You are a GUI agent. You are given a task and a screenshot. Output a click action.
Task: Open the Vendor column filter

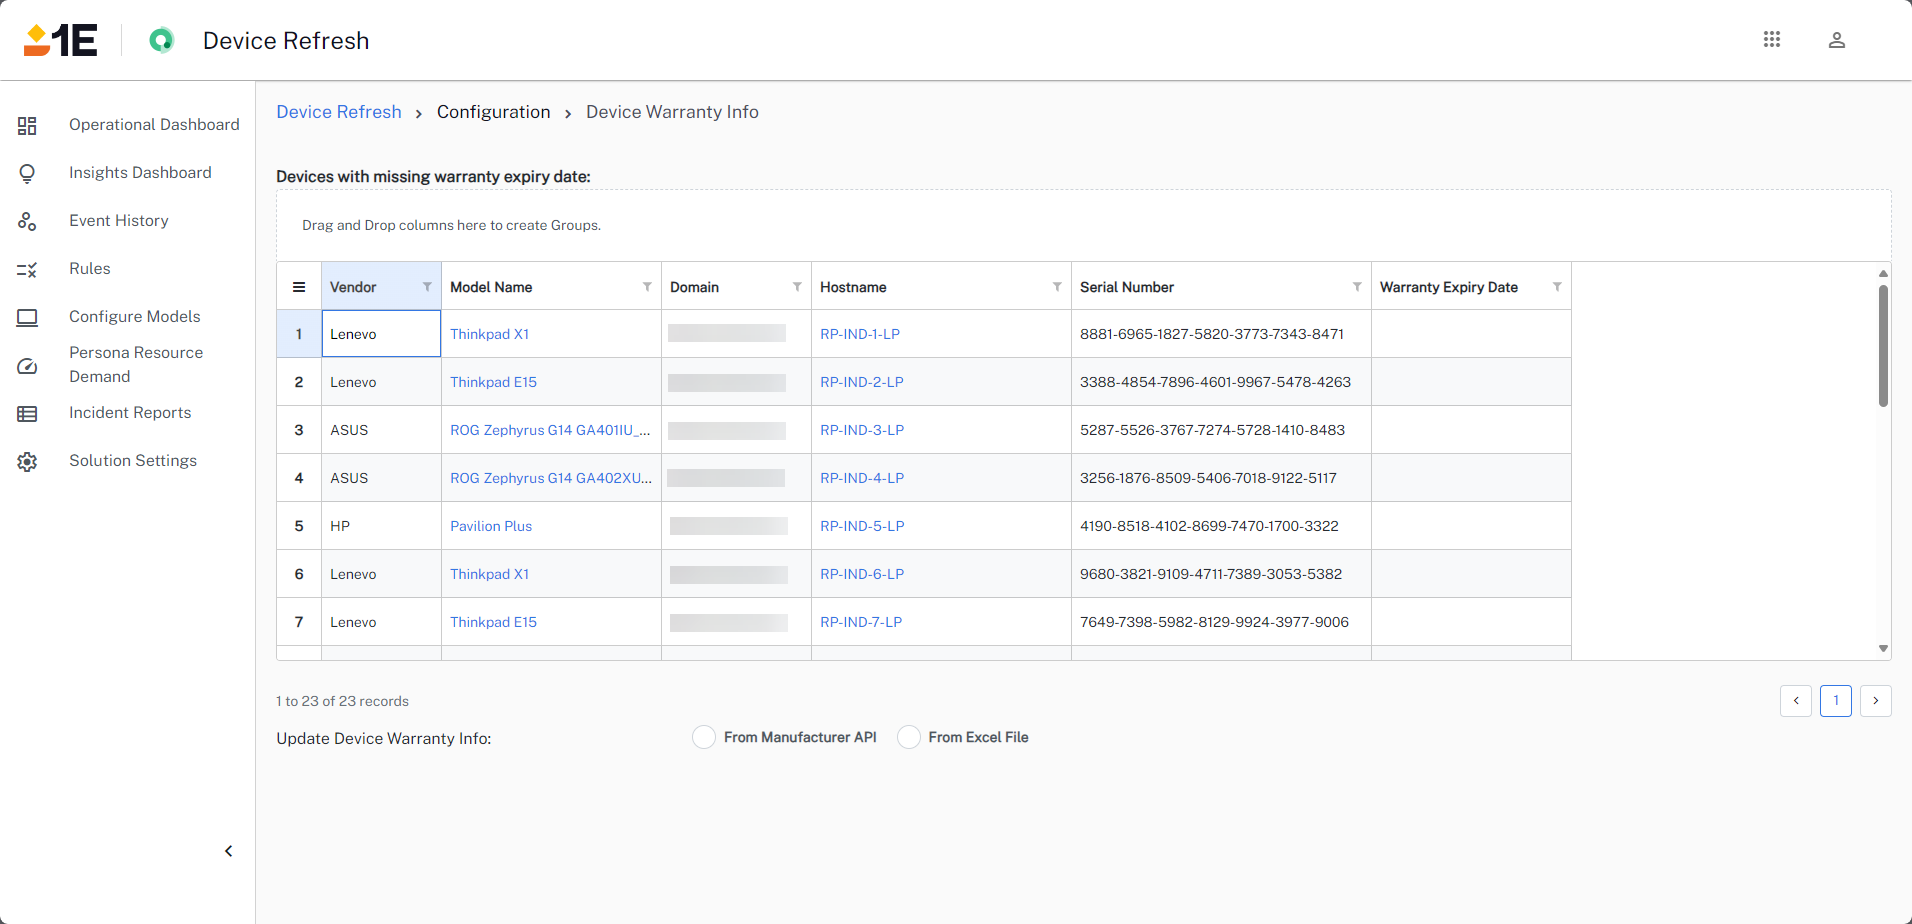[x=427, y=287]
